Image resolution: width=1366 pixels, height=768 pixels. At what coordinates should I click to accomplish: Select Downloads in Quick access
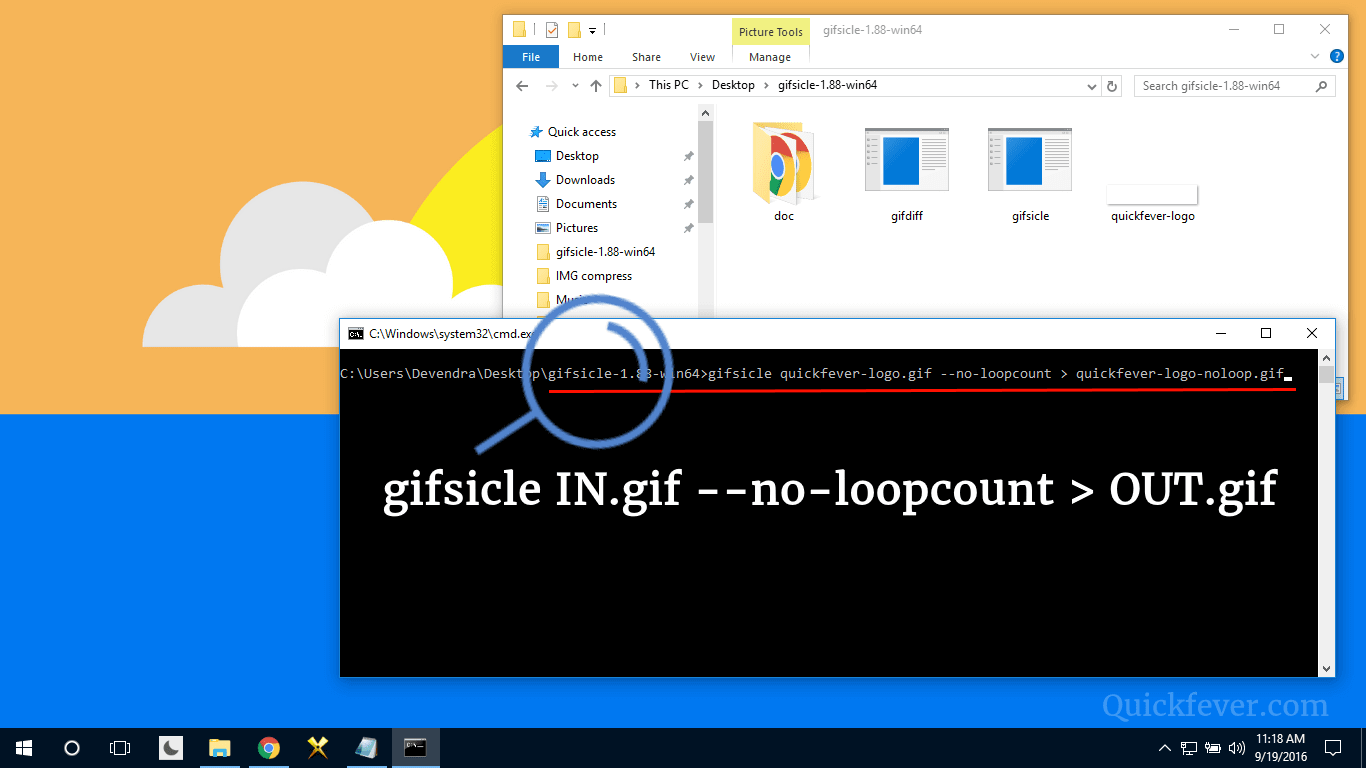[x=585, y=180]
